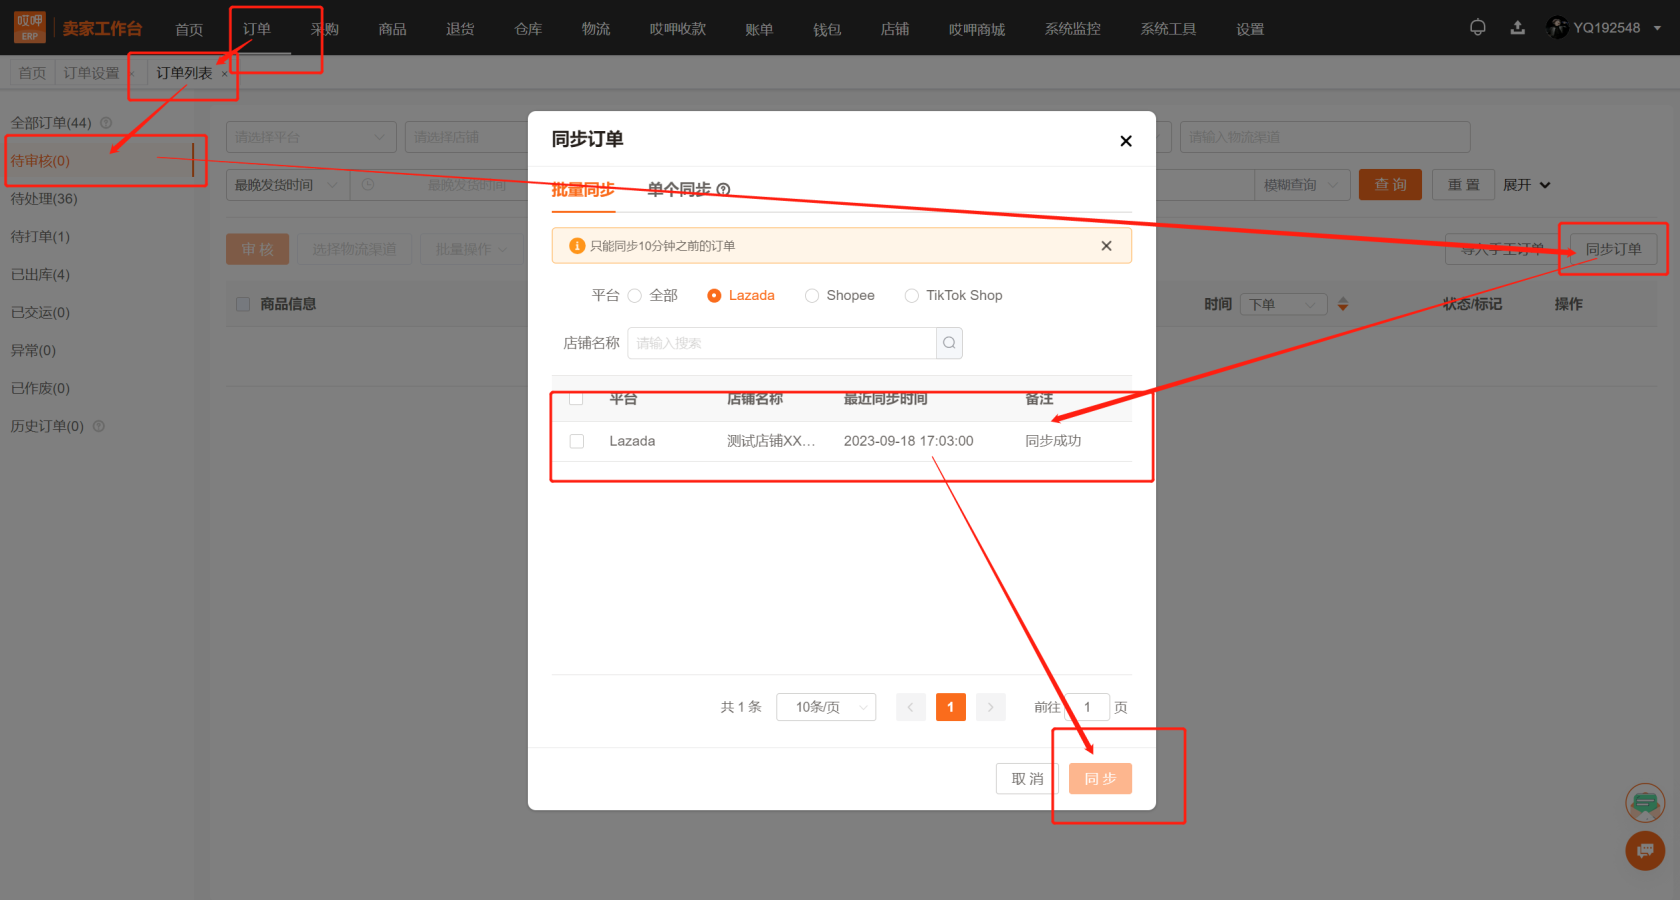
Task: Click the 重置 reset button
Action: (x=1463, y=185)
